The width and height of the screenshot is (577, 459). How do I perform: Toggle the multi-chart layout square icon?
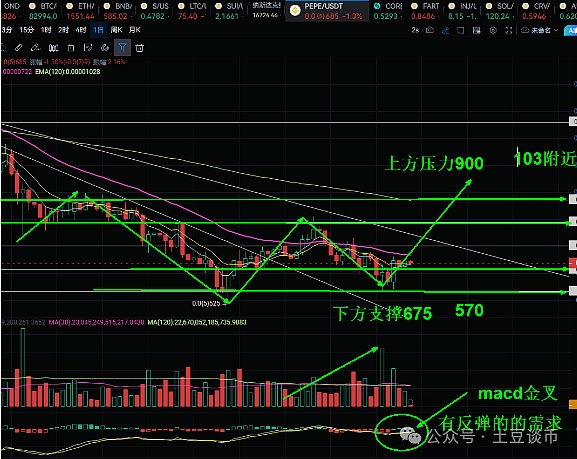[460, 30]
